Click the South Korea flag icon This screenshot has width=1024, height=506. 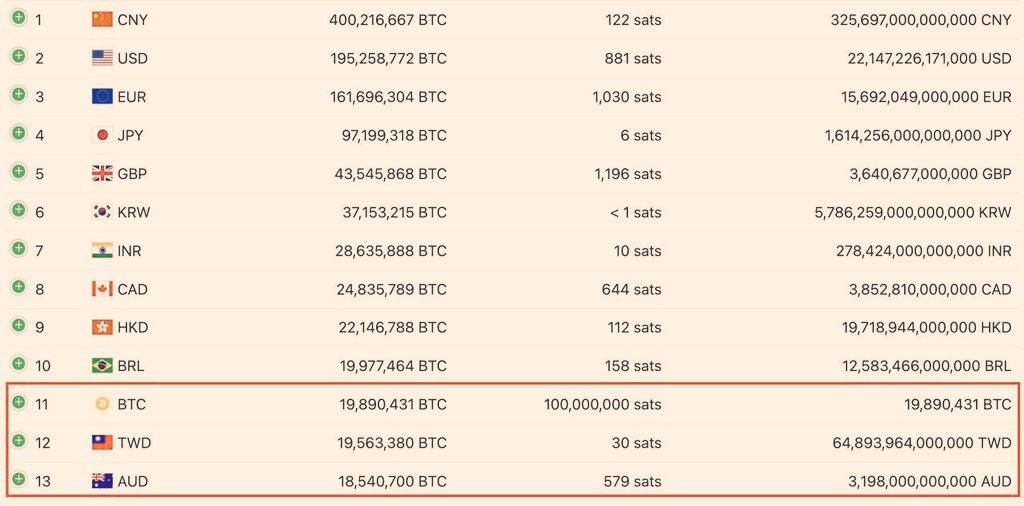click(x=103, y=212)
